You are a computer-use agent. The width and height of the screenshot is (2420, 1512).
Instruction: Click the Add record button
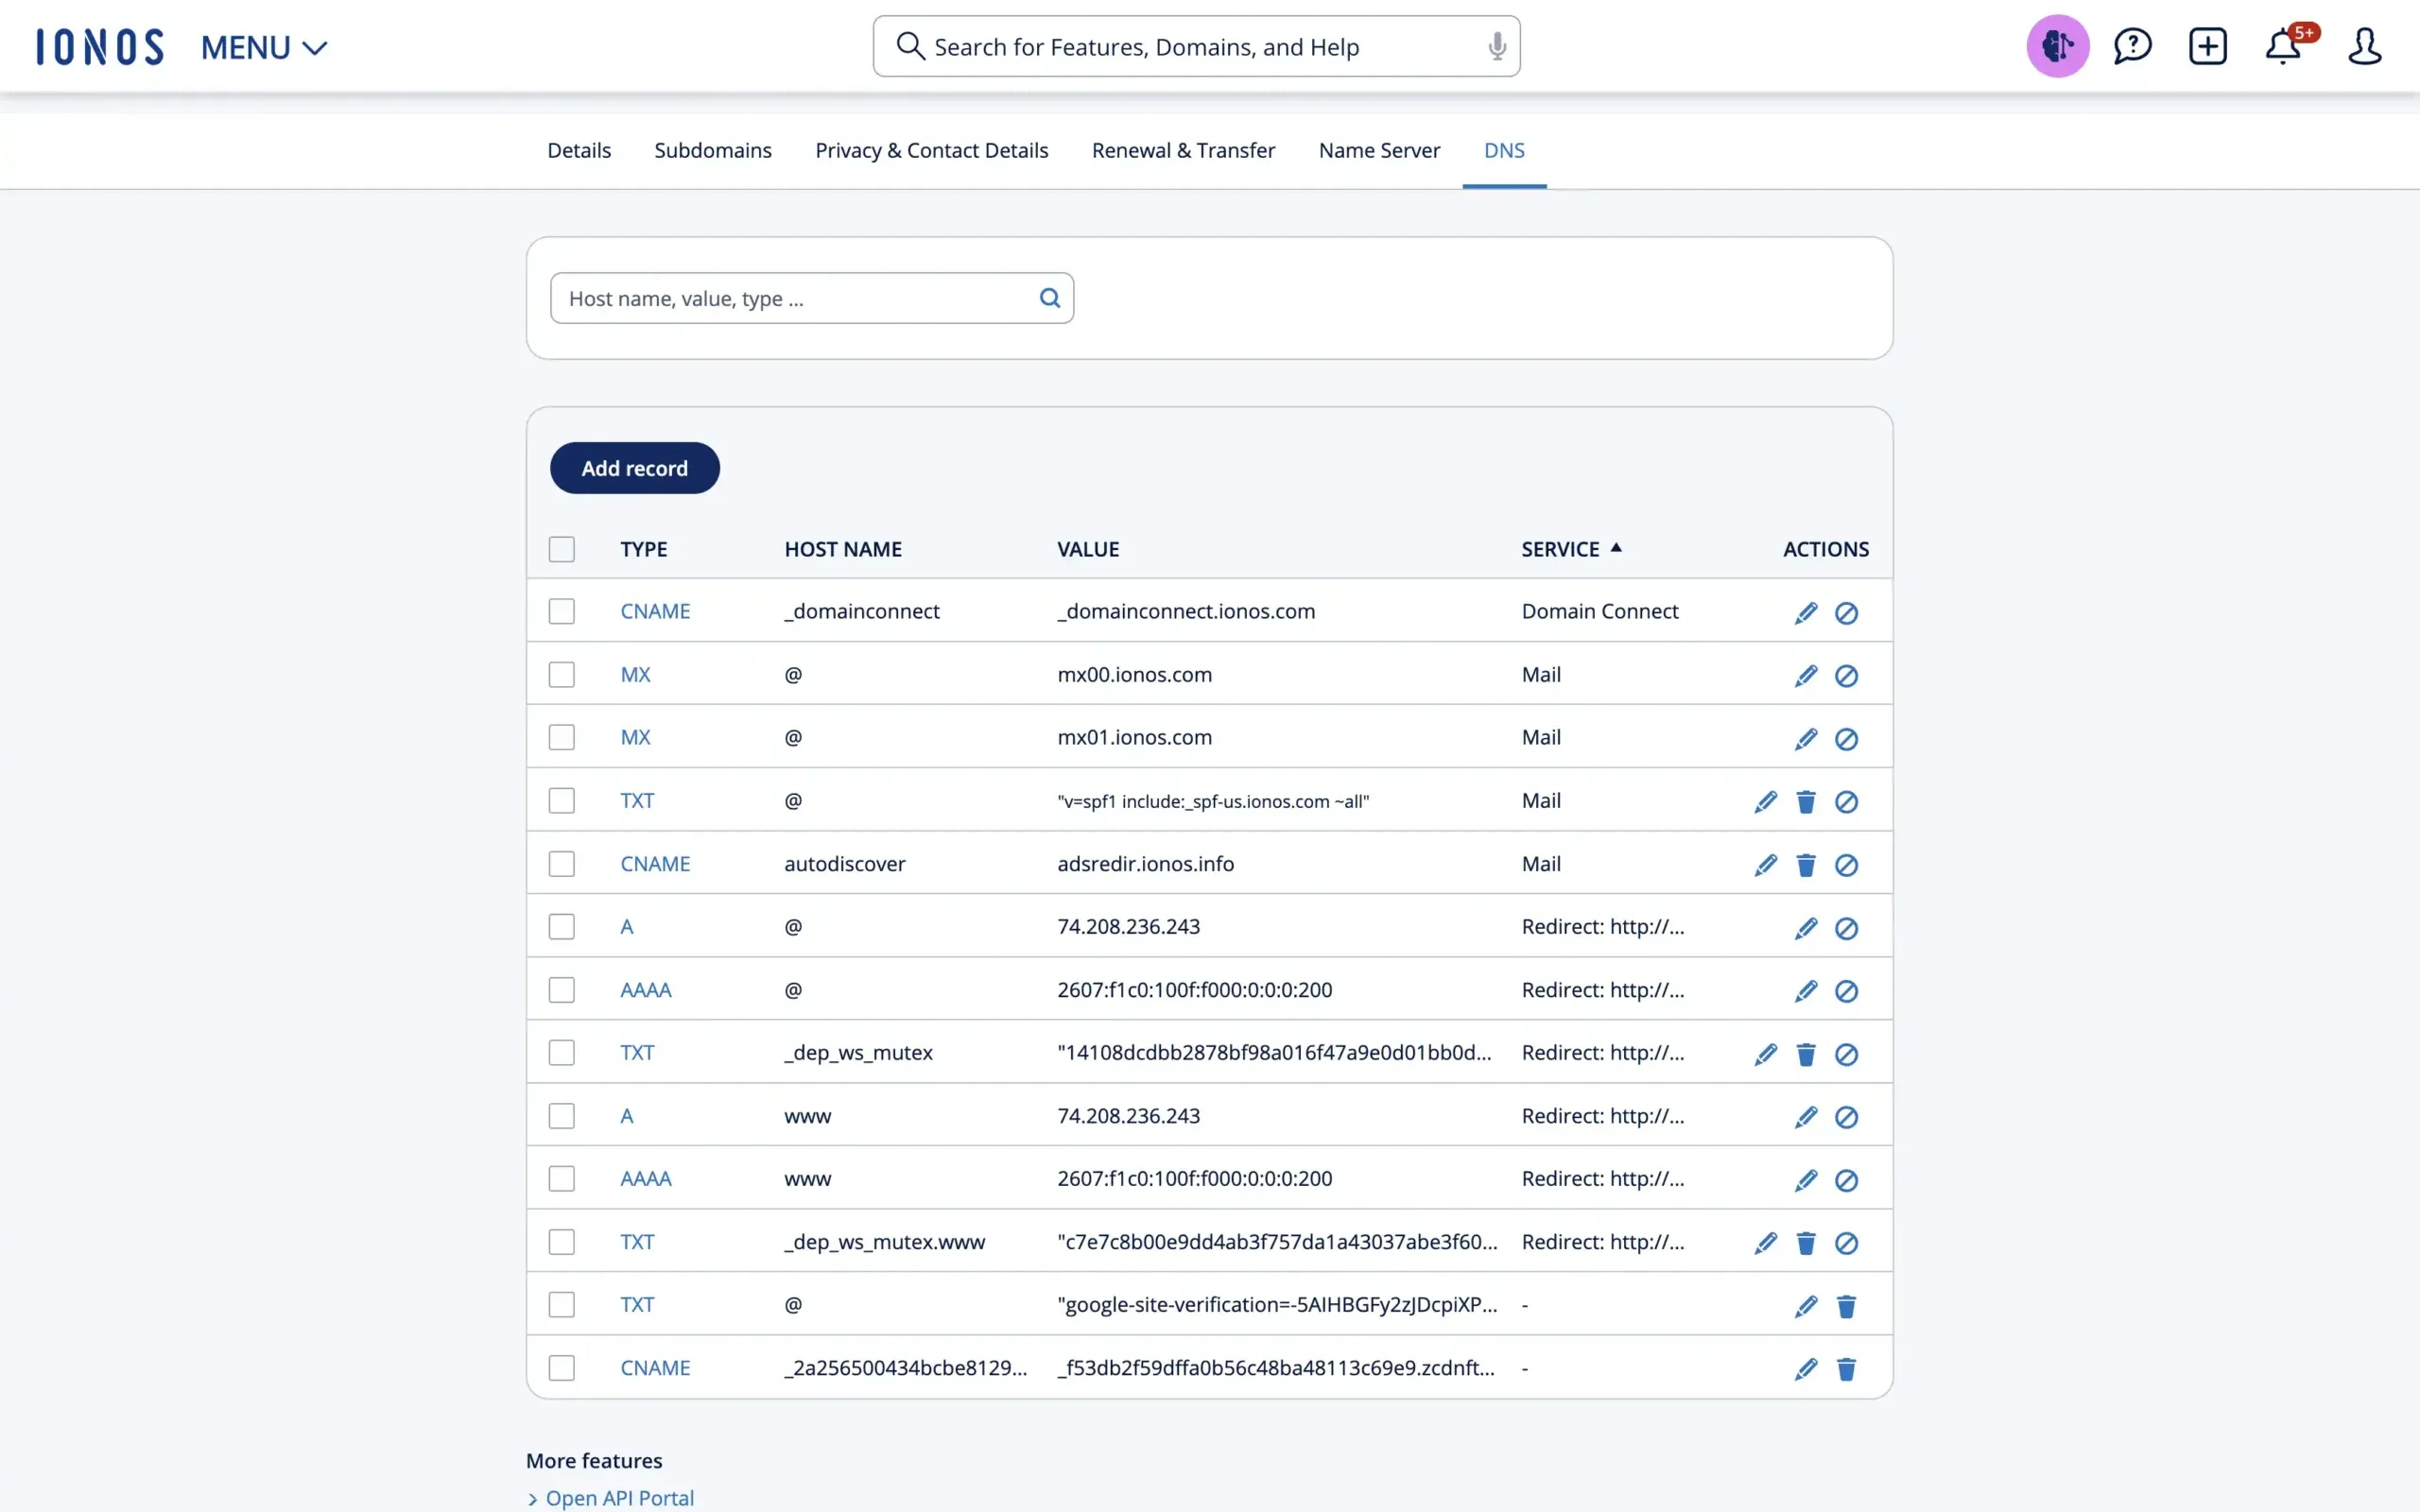click(634, 467)
